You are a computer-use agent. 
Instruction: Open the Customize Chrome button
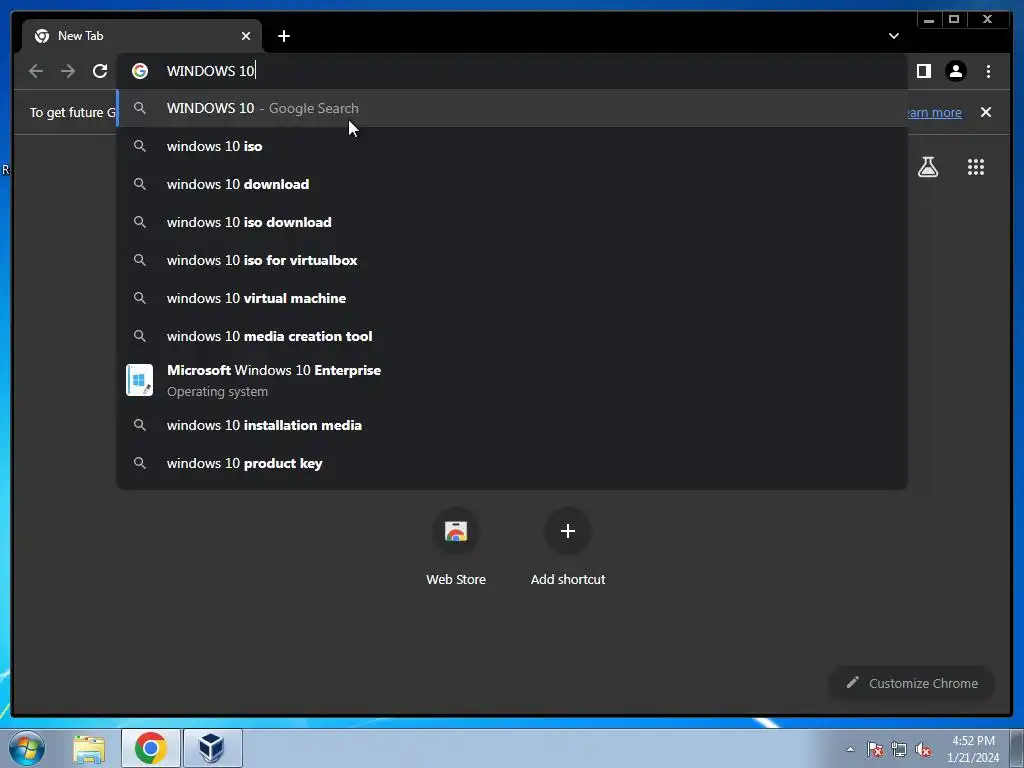coord(912,683)
